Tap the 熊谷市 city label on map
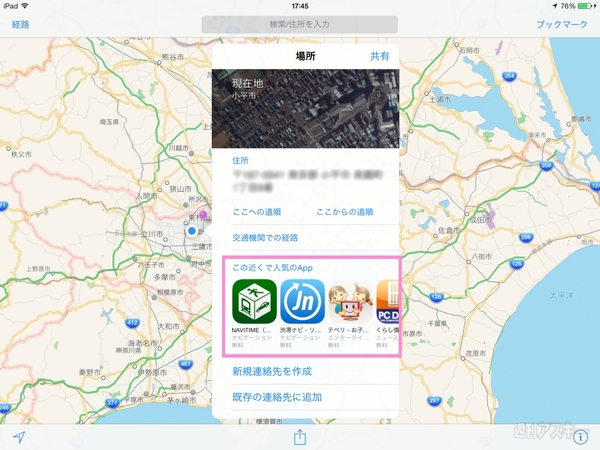This screenshot has width=600, height=450. 173,57
